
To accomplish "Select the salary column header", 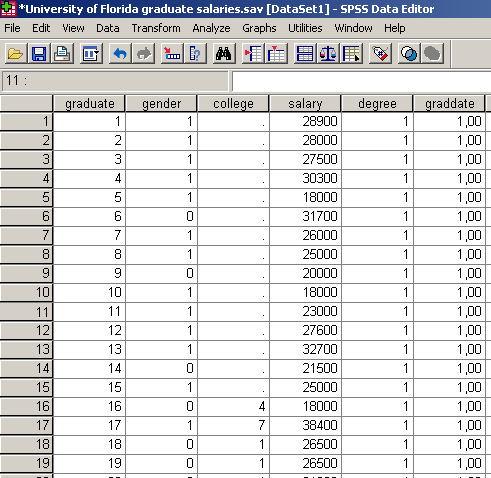I will coord(305,104).
